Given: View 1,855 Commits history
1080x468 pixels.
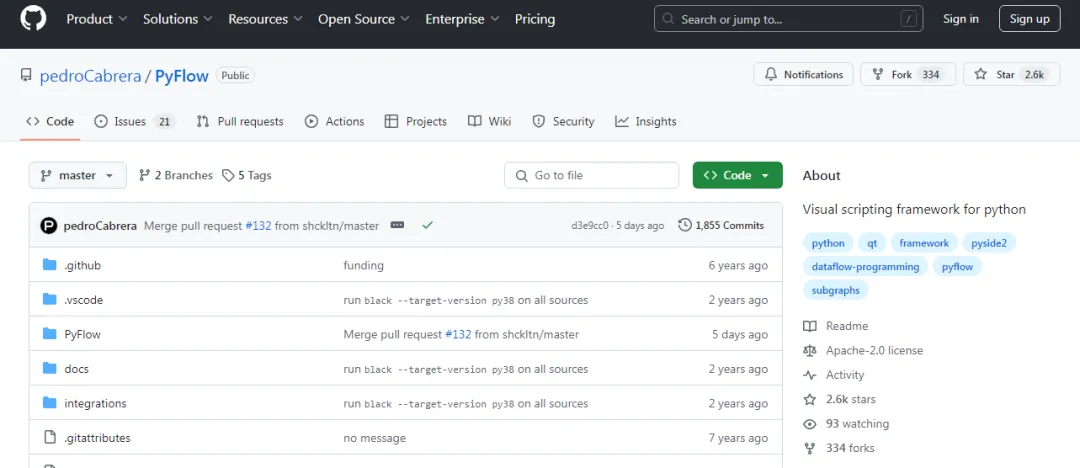Looking at the screenshot, I should click(721, 225).
